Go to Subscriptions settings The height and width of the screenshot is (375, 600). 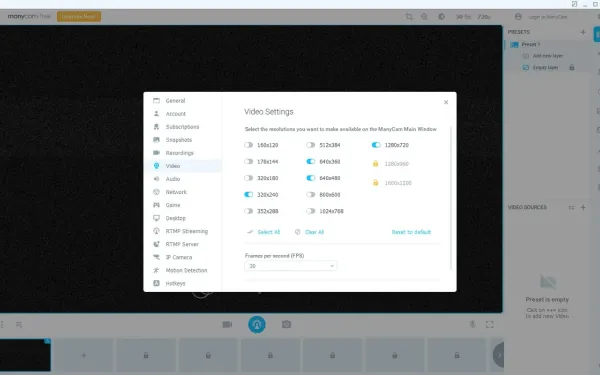[183, 127]
